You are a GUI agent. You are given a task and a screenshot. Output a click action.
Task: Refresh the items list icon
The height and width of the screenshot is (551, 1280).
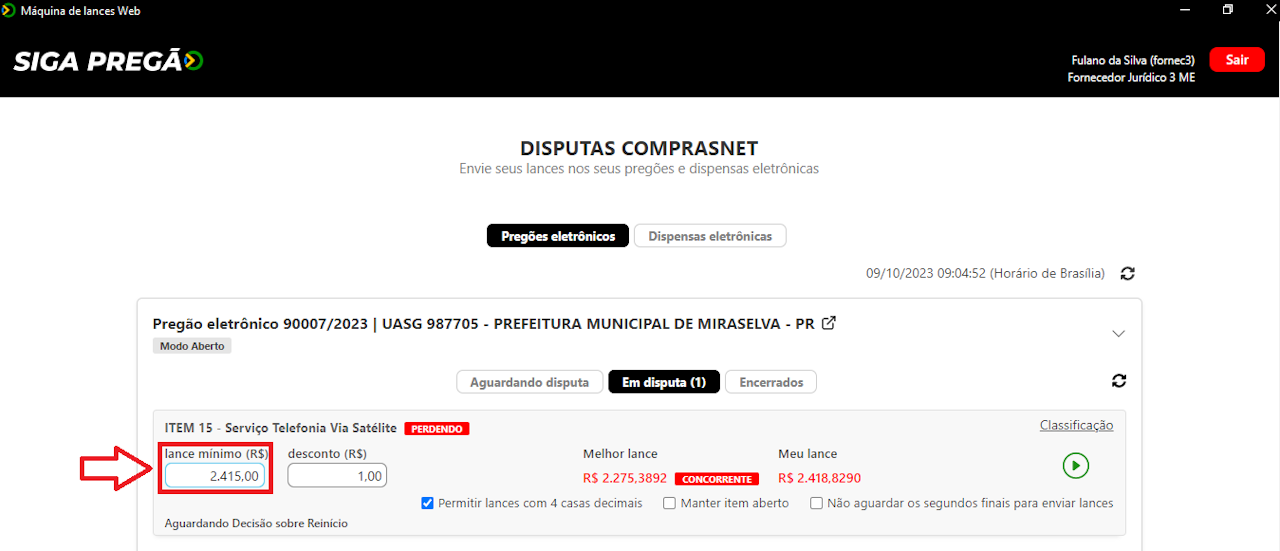pos(1119,381)
